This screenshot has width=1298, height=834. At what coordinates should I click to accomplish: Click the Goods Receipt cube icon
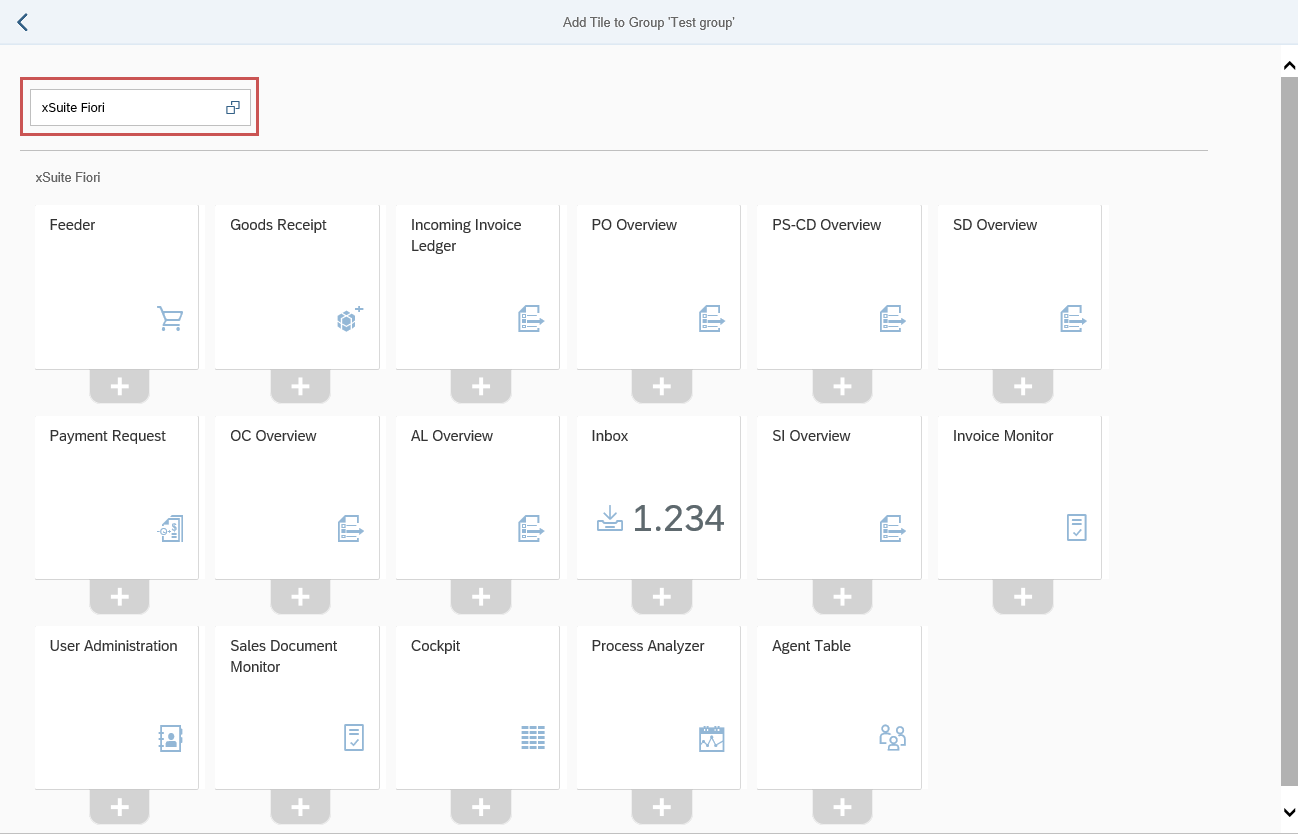pos(349,319)
